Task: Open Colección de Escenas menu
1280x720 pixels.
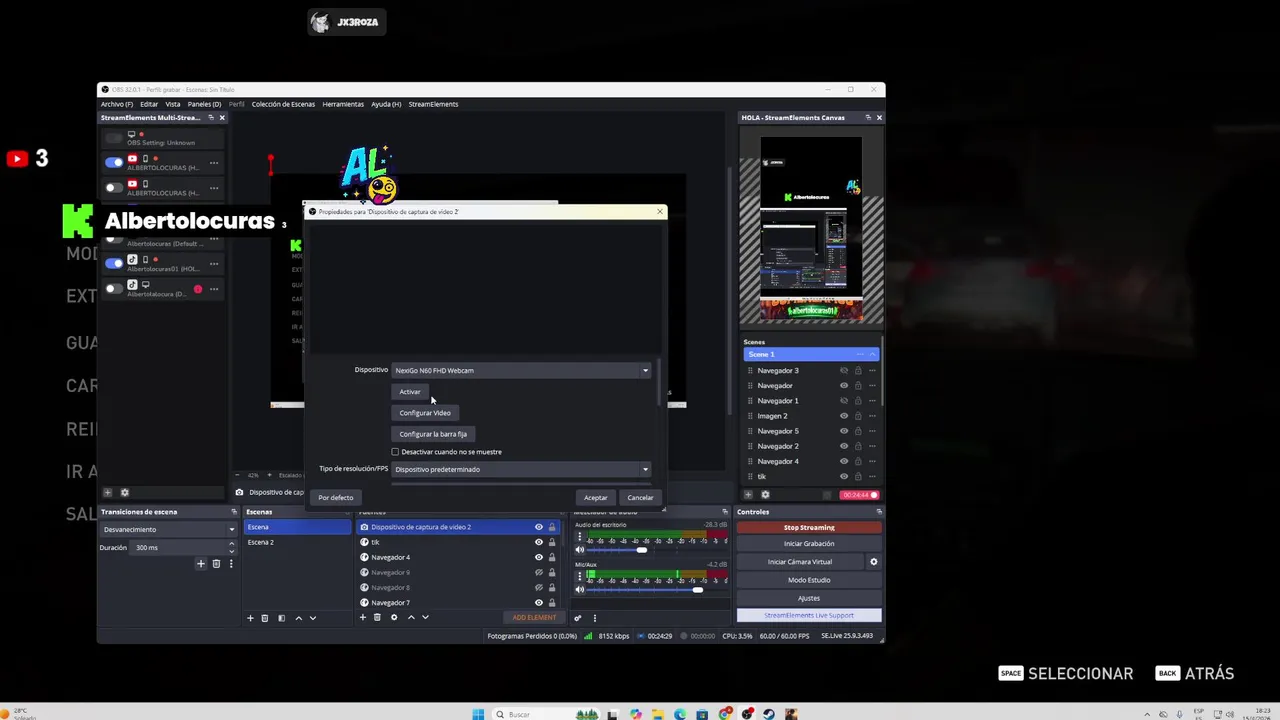Action: click(283, 104)
